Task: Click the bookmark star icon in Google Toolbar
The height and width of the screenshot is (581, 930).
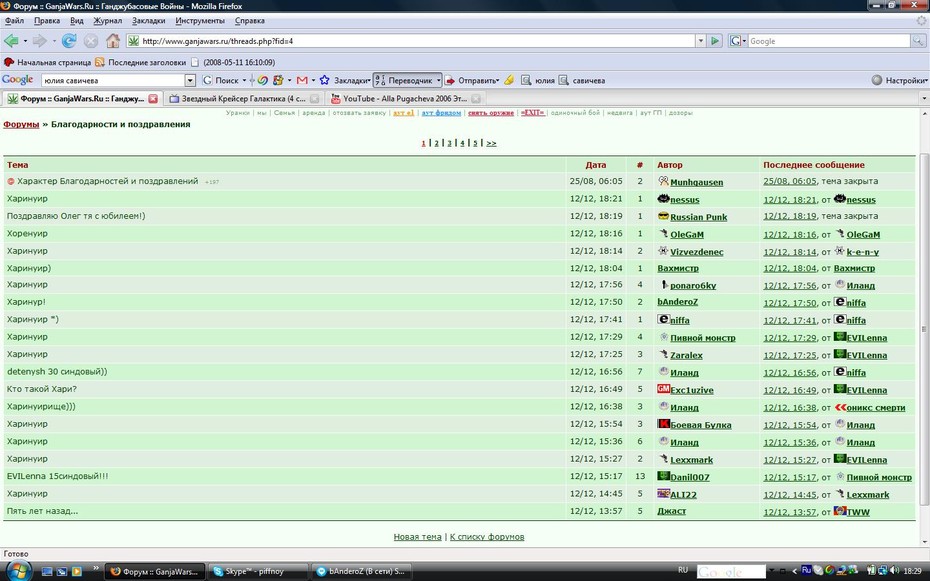Action: click(x=324, y=80)
